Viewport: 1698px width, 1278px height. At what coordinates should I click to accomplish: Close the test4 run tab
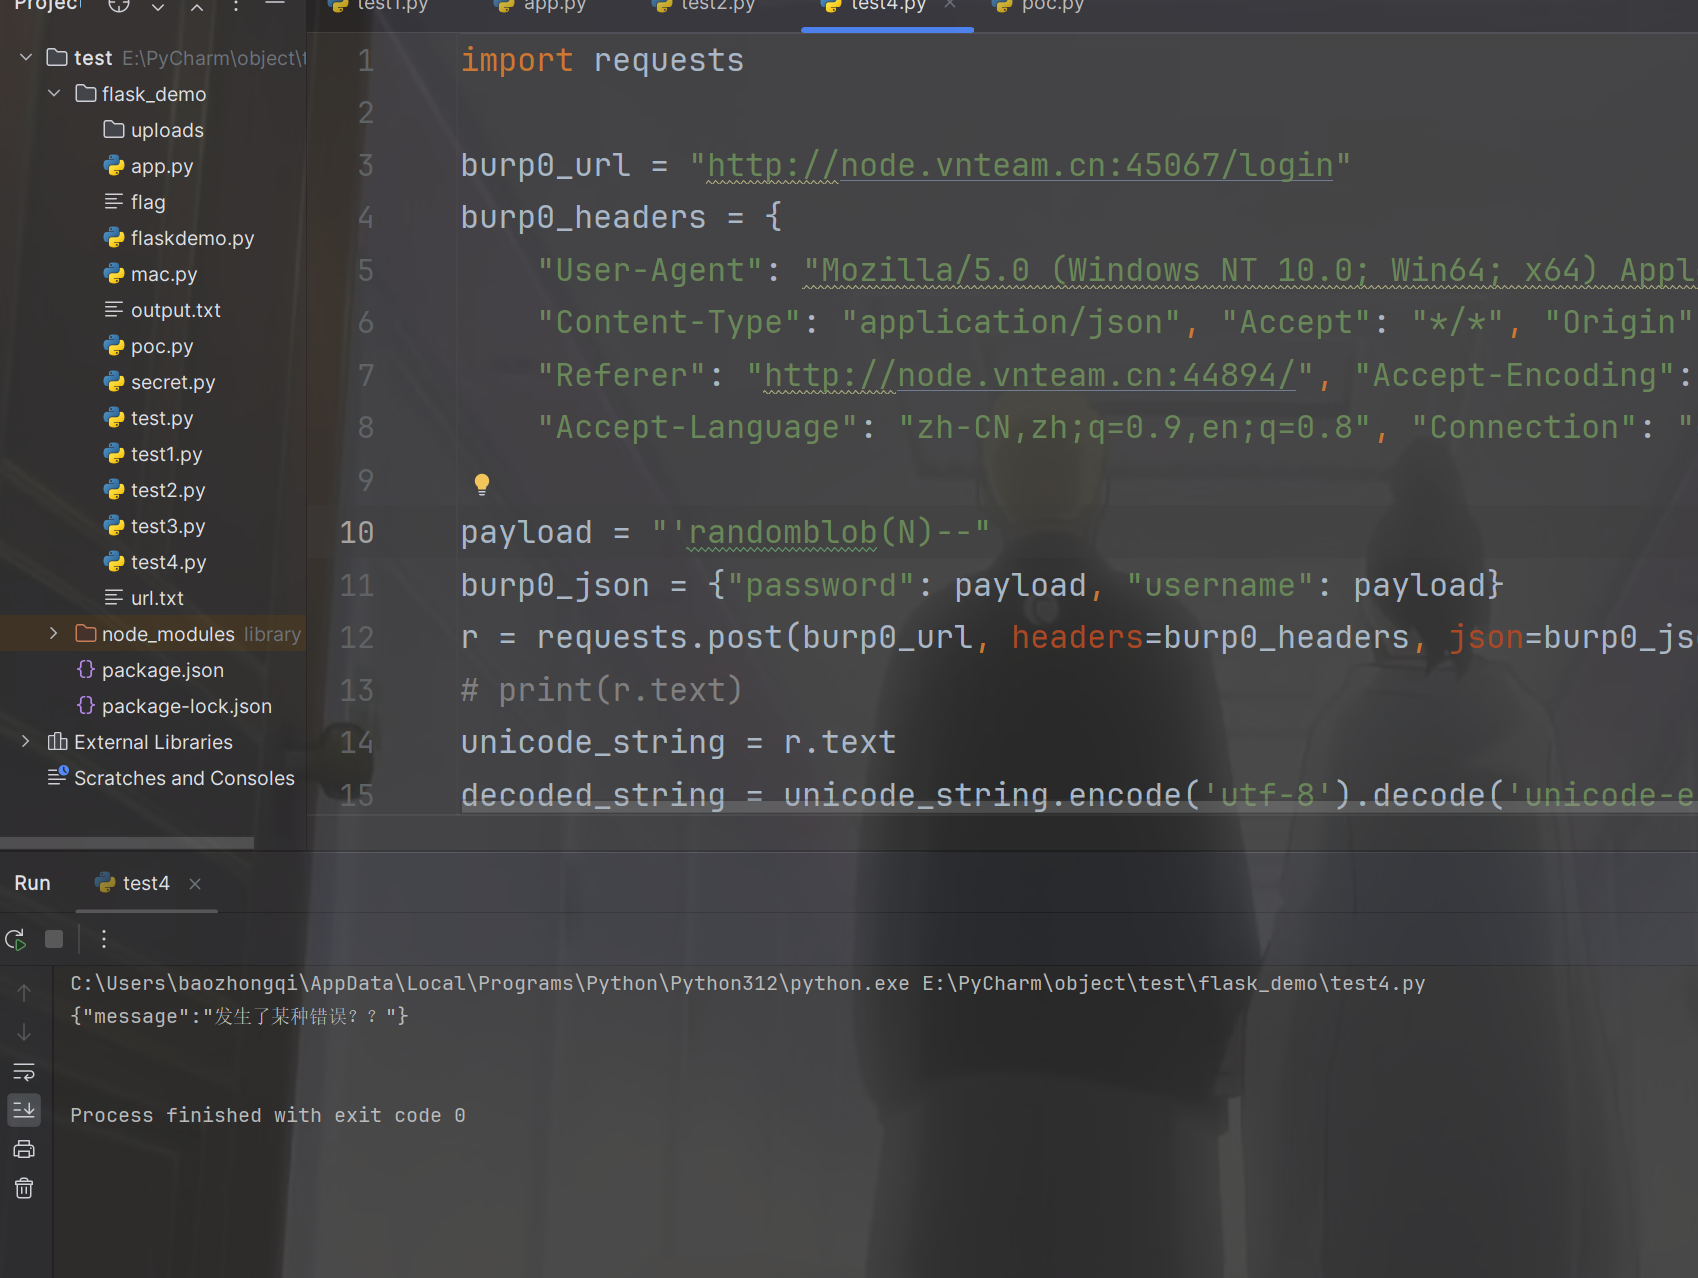pos(195,884)
